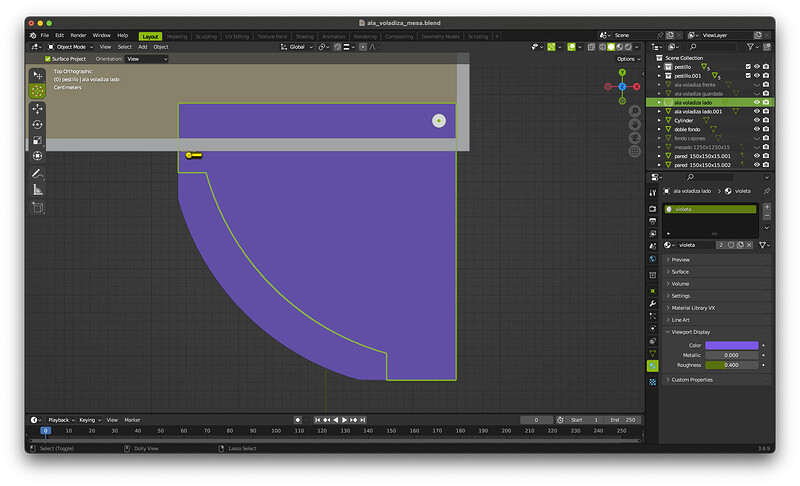The height and width of the screenshot is (486, 800).
Task: Select the Measure tool
Action: [37, 190]
